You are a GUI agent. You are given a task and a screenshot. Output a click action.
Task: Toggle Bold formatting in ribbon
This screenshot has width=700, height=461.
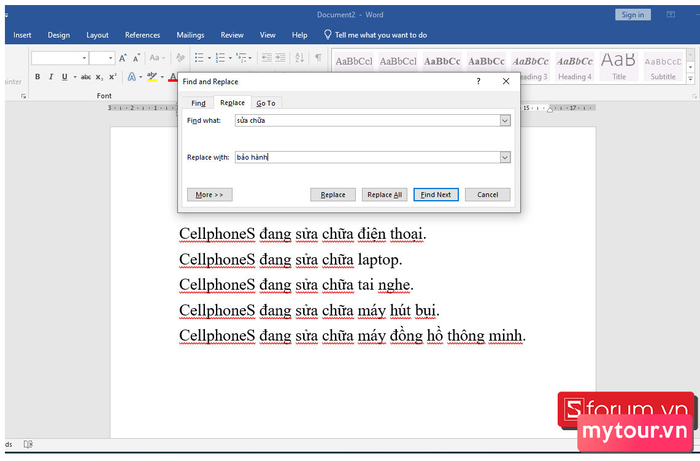click(38, 77)
